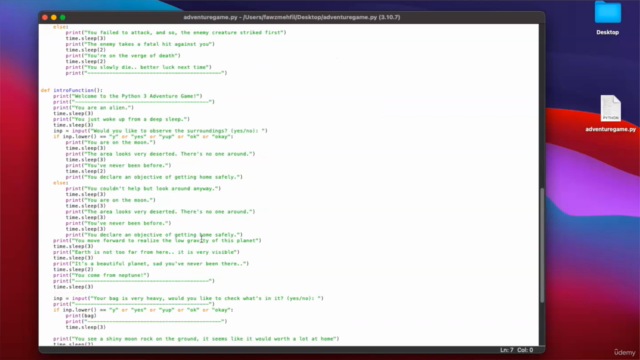Image resolution: width=640 pixels, height=360 pixels.
Task: Click the line "It's a beautiful planet, sad you've never been there"
Action: [151, 264]
